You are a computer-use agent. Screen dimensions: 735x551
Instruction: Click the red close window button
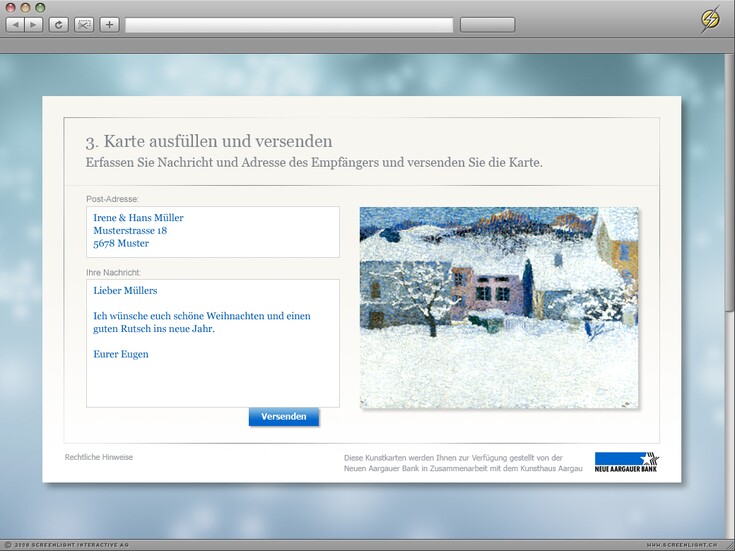(x=11, y=7)
